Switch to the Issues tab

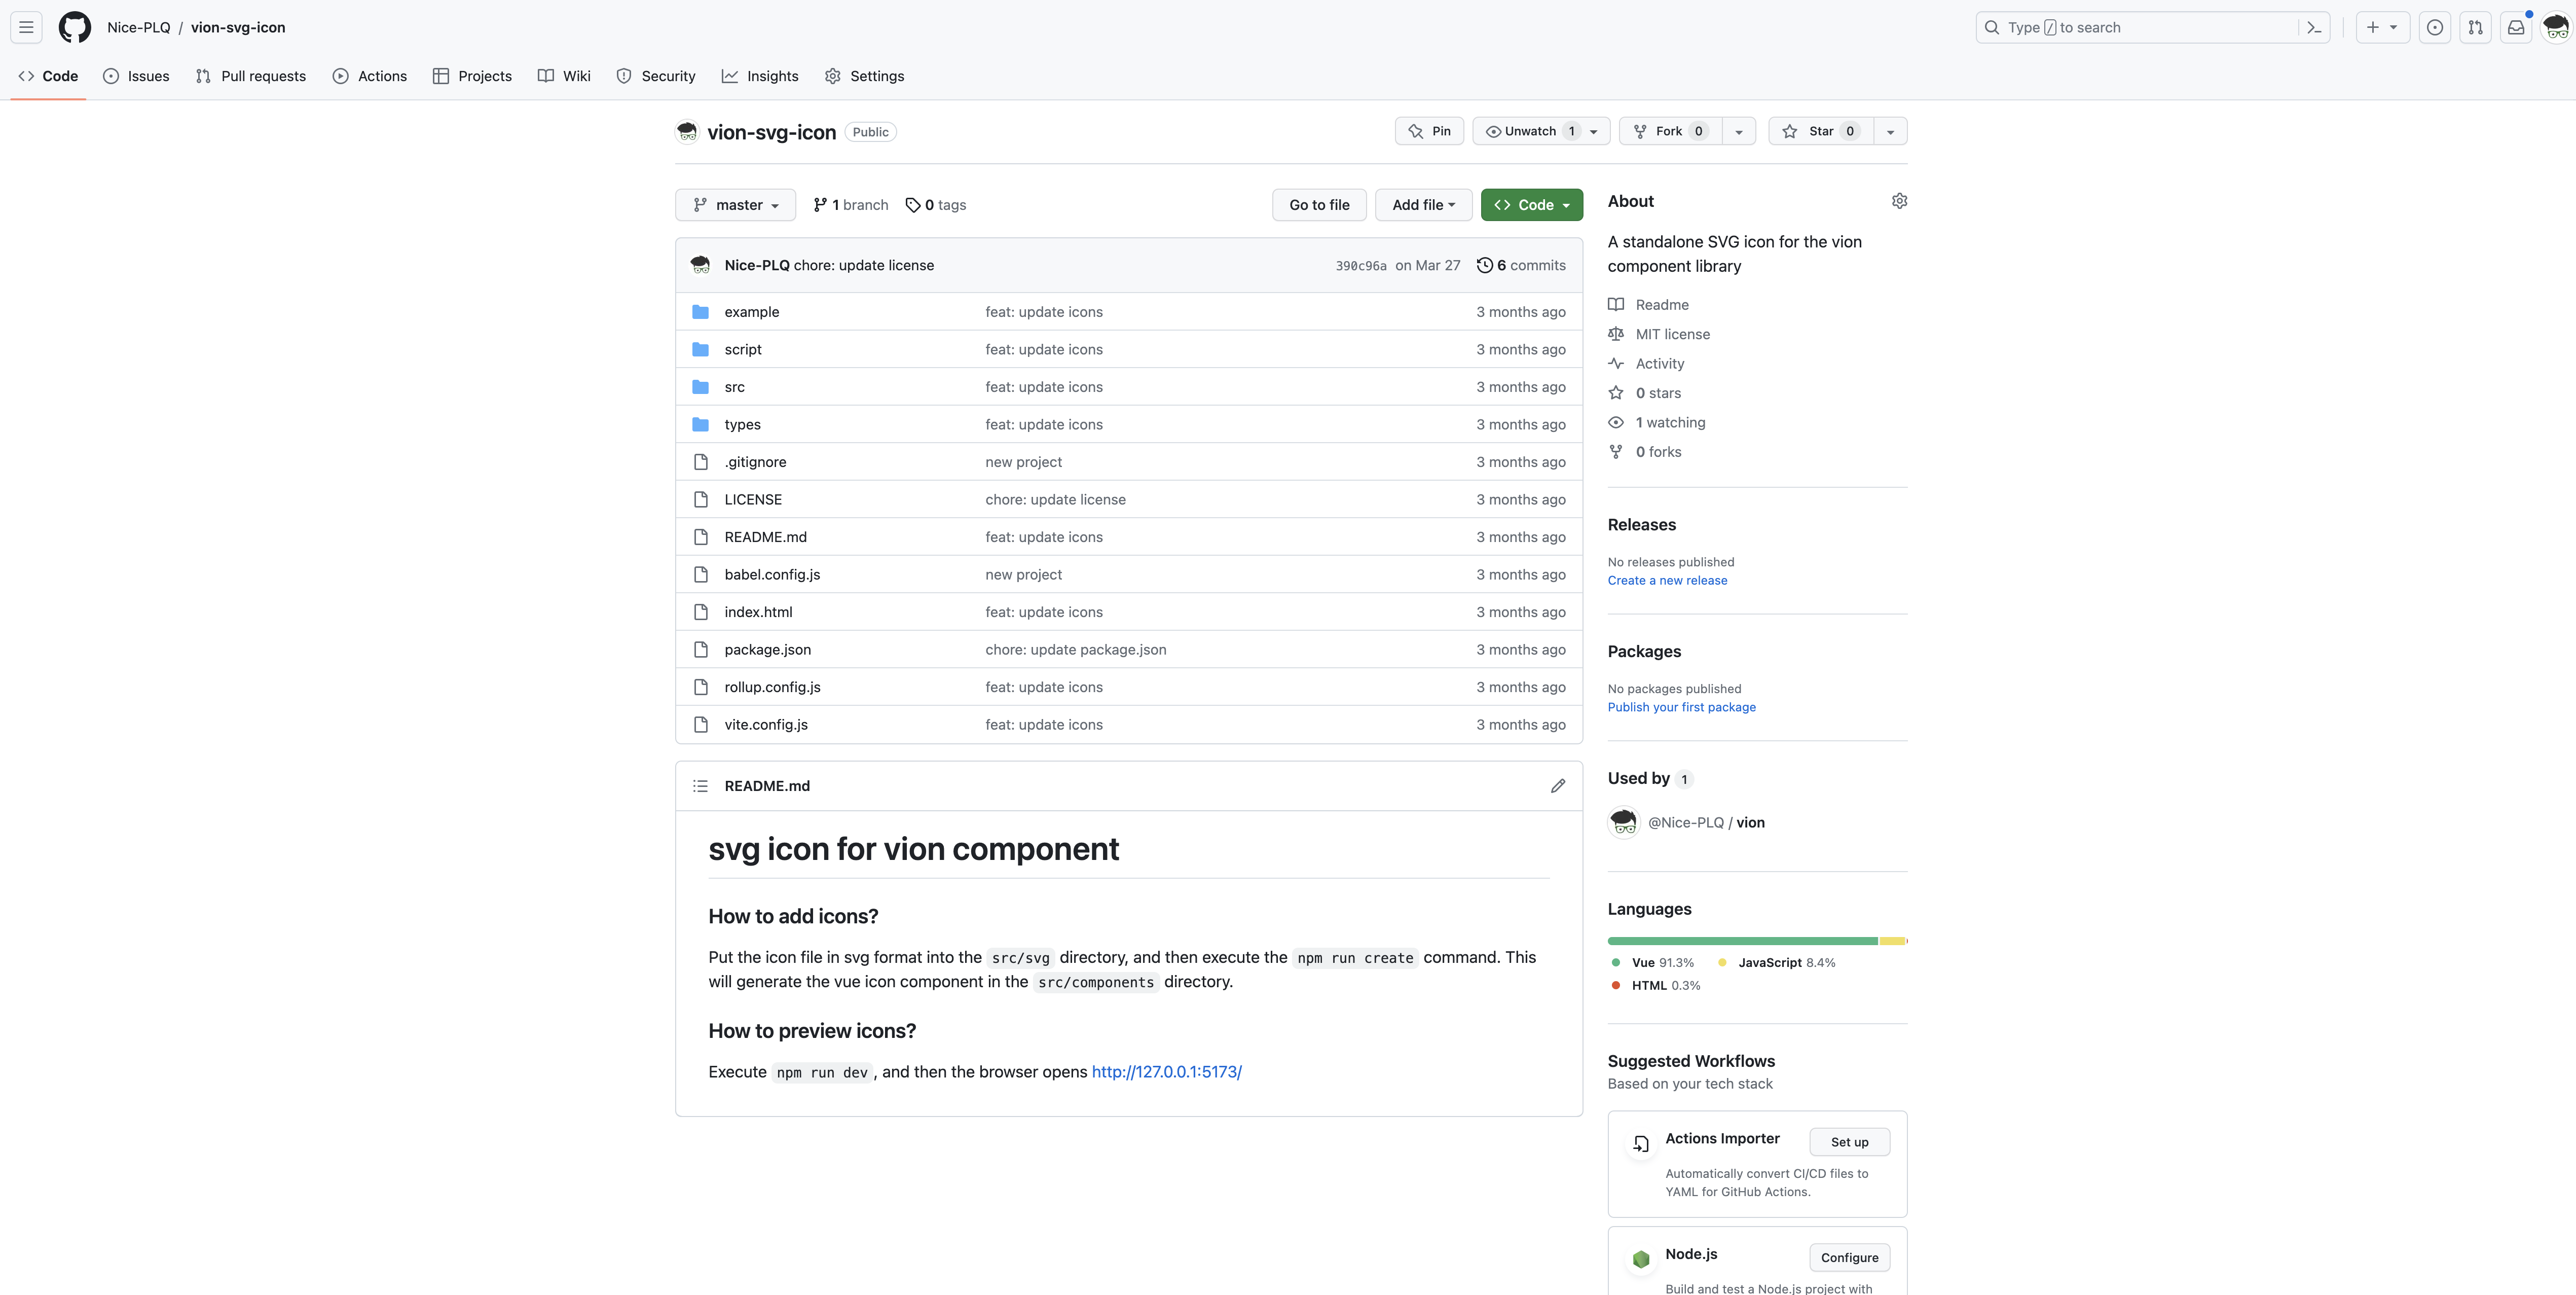136,76
